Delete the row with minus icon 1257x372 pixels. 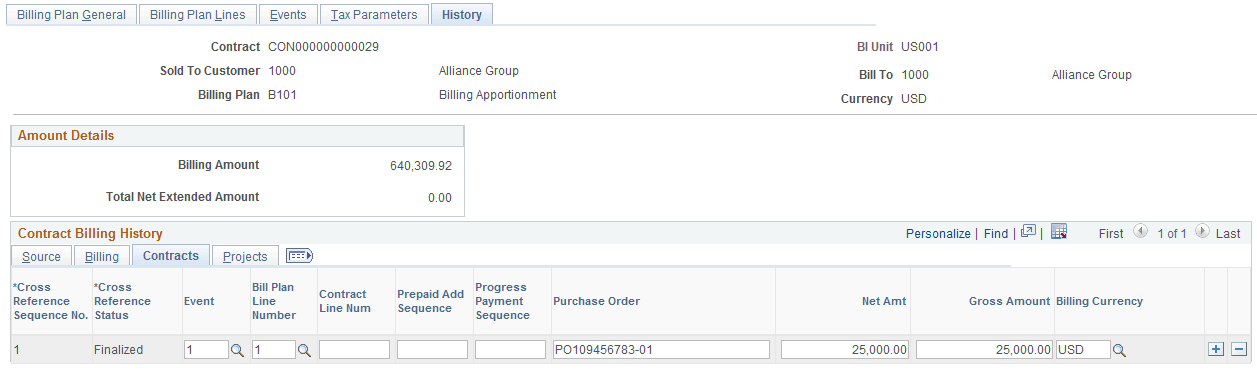point(1239,349)
